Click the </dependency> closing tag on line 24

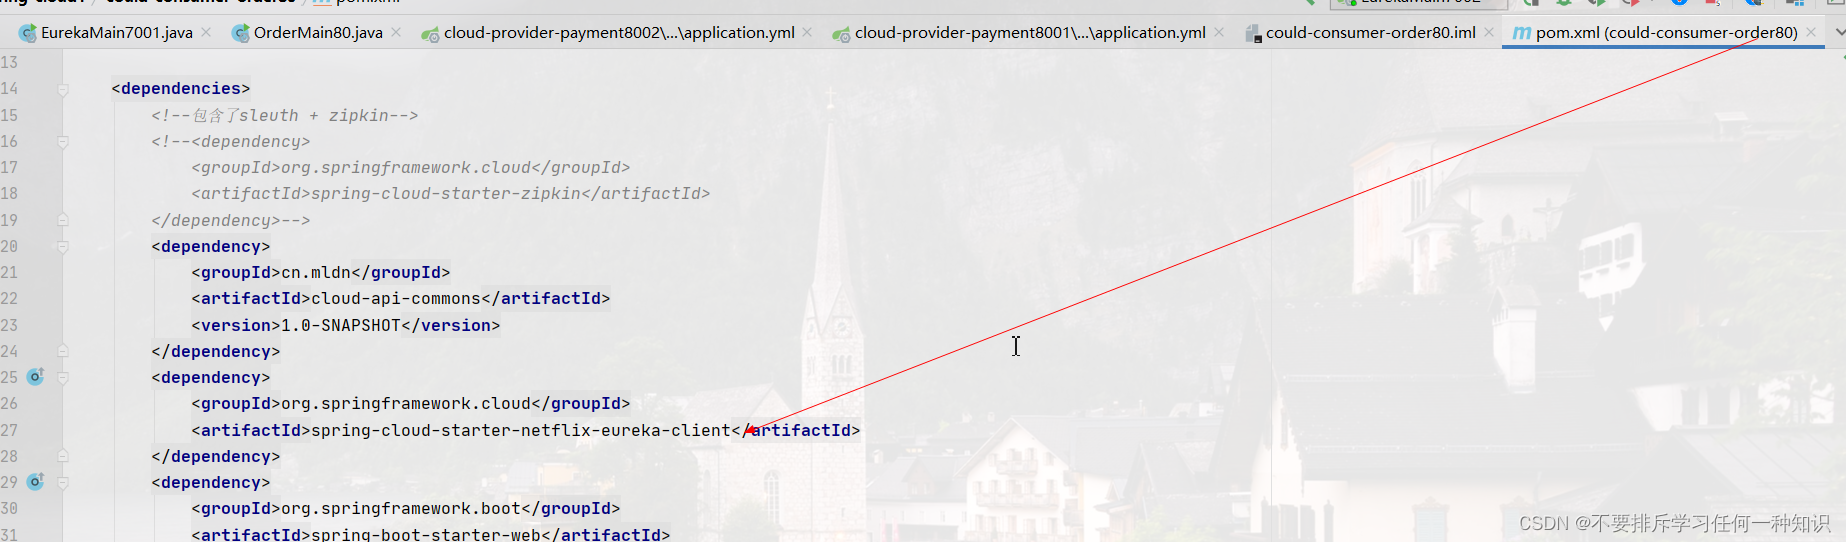point(216,351)
